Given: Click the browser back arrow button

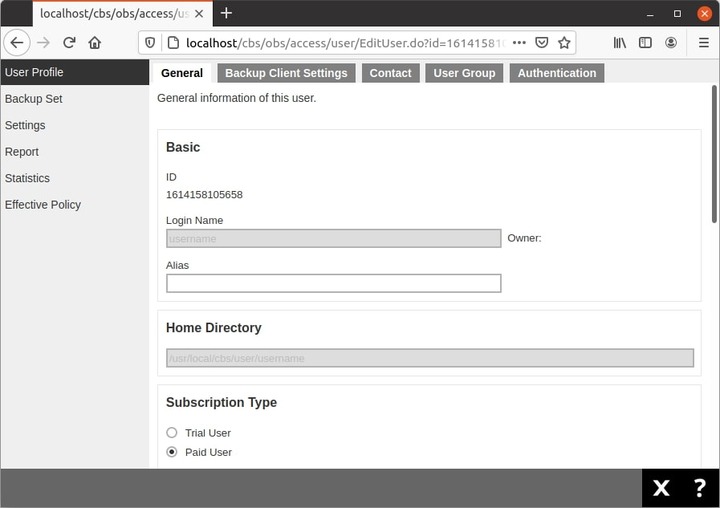Looking at the screenshot, I should (17, 43).
